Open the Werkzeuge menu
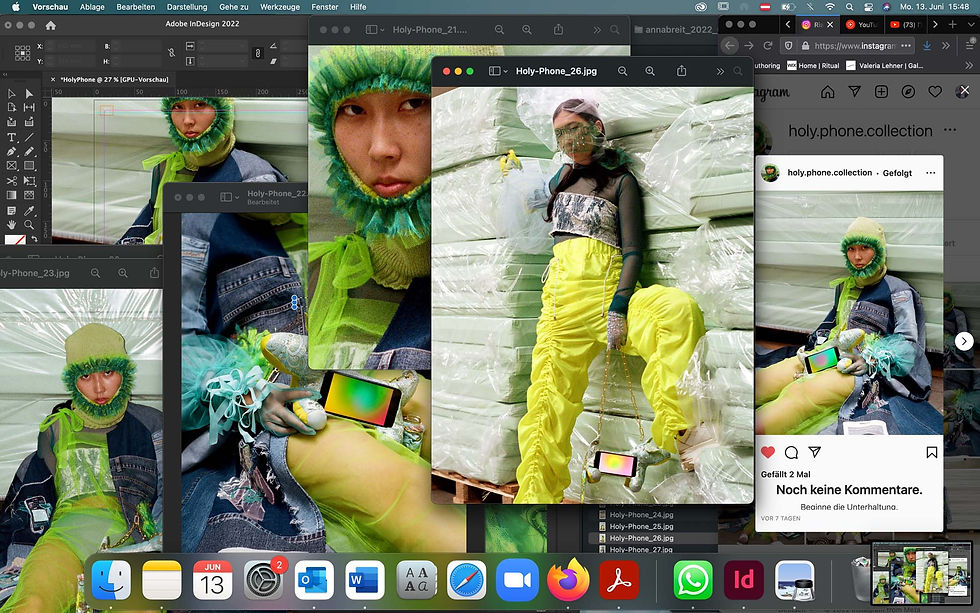 280,7
